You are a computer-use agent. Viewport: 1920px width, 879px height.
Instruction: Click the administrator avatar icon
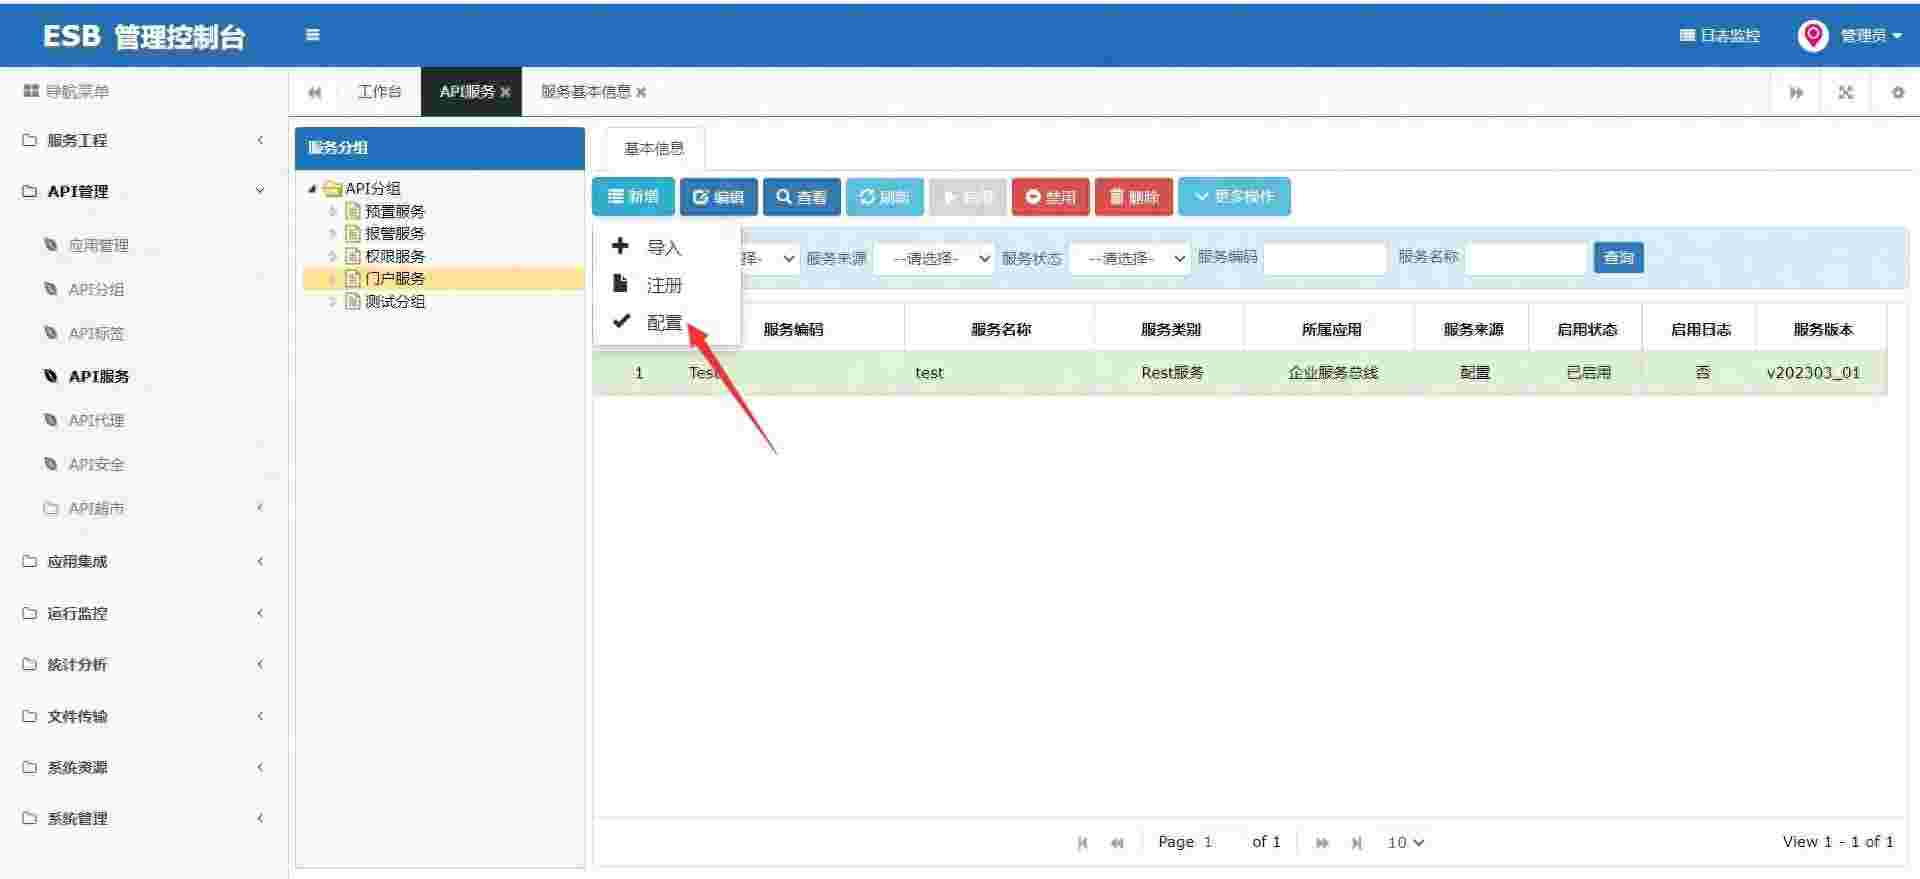point(1812,36)
